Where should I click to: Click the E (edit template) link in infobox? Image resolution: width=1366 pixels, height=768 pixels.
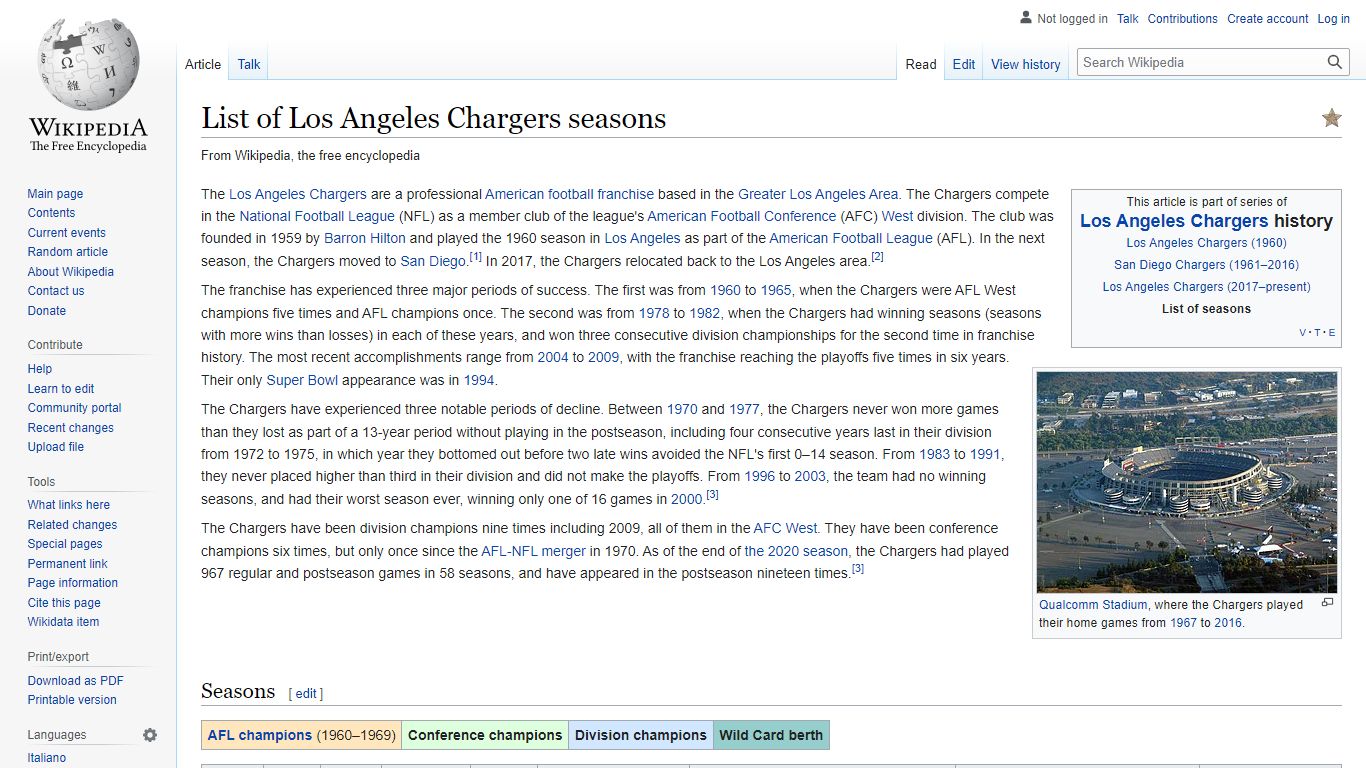(x=1332, y=333)
